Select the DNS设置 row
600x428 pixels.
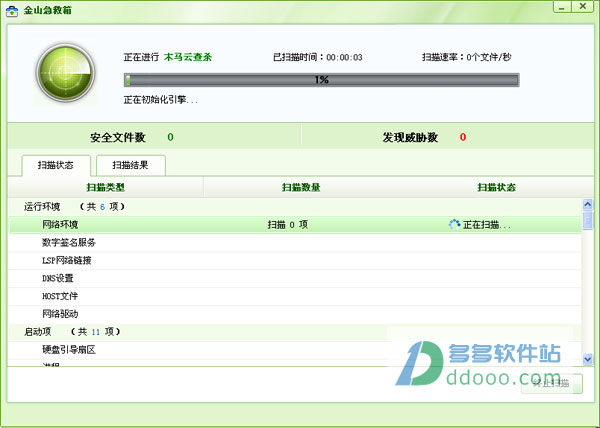[295, 278]
